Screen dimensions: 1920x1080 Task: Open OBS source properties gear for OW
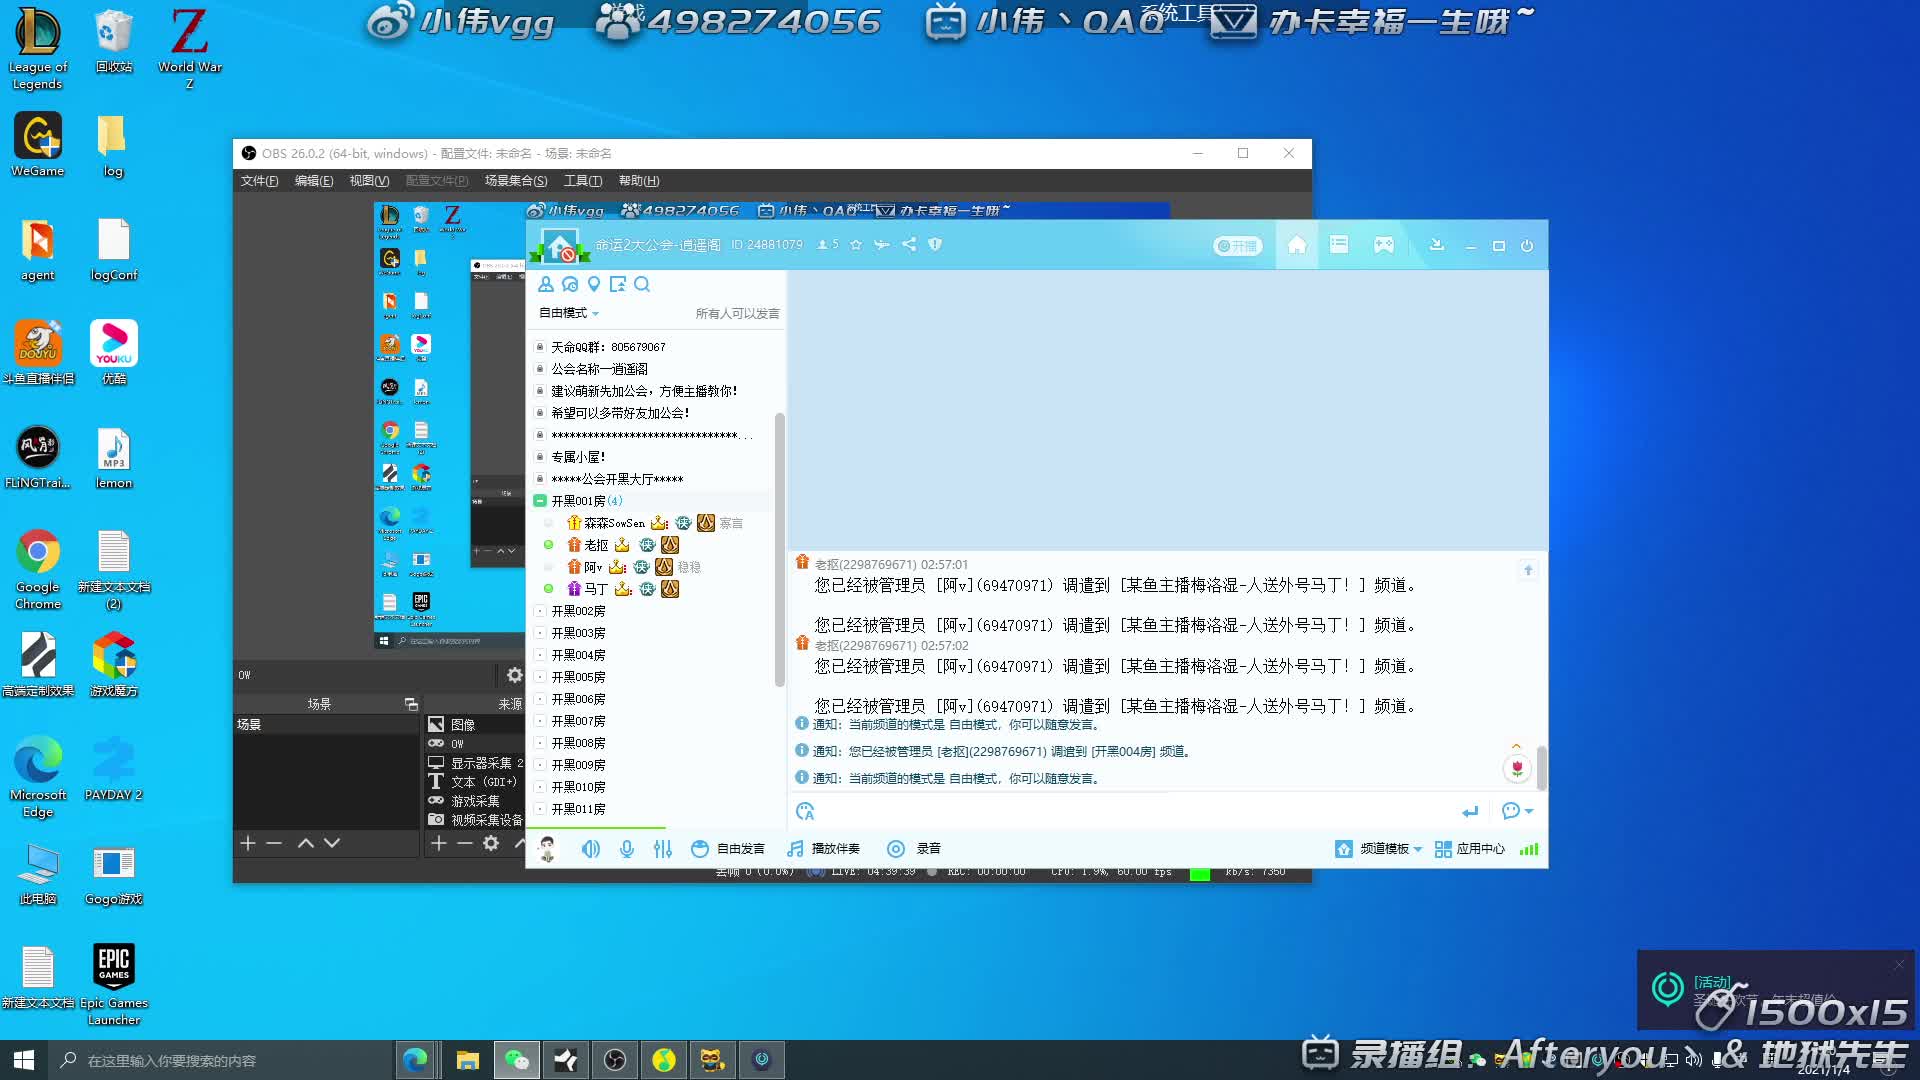point(515,675)
